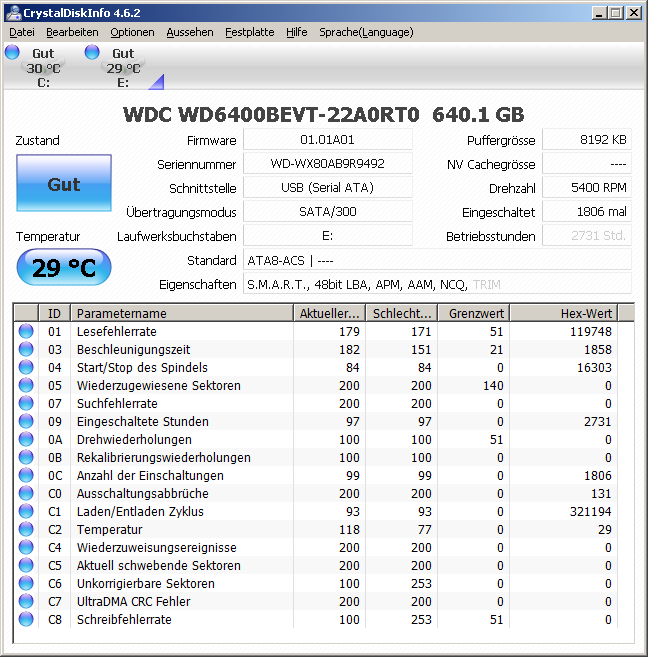Click the Aktueller... column header
Viewport: 648px width, 657px height.
[x=329, y=313]
